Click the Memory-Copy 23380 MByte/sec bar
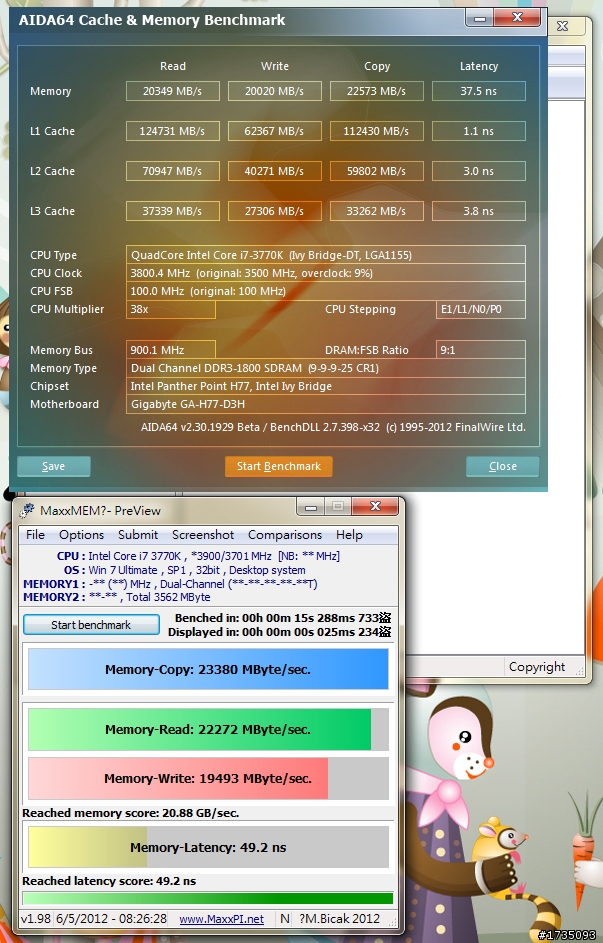 coord(208,669)
